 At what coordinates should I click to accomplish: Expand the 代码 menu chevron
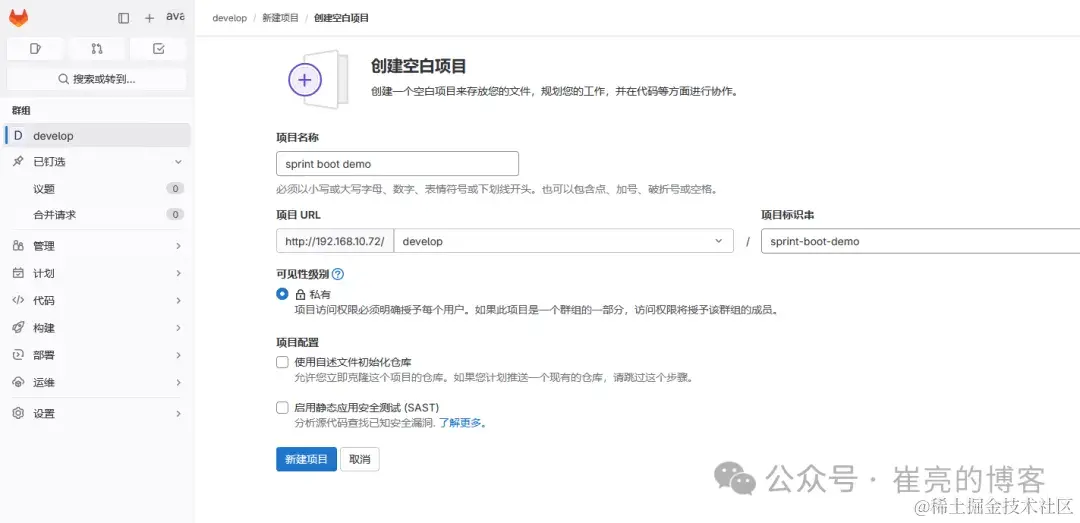[178, 300]
